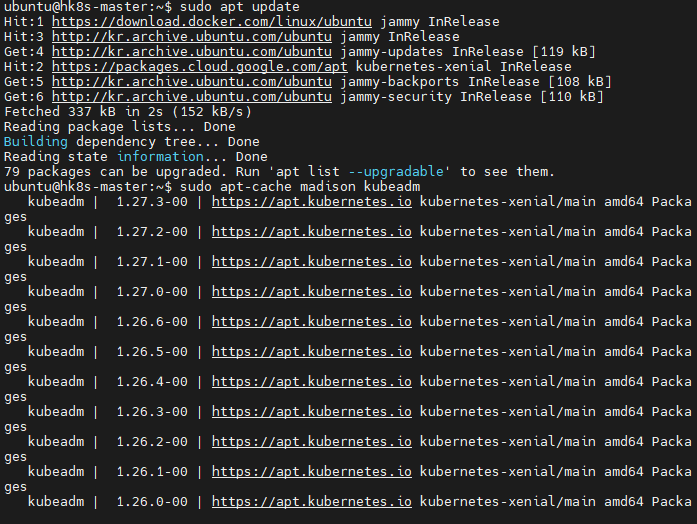Image resolution: width=697 pixels, height=524 pixels.
Task: Click 'jammy-updates InRelease' text
Action: click(x=432, y=52)
